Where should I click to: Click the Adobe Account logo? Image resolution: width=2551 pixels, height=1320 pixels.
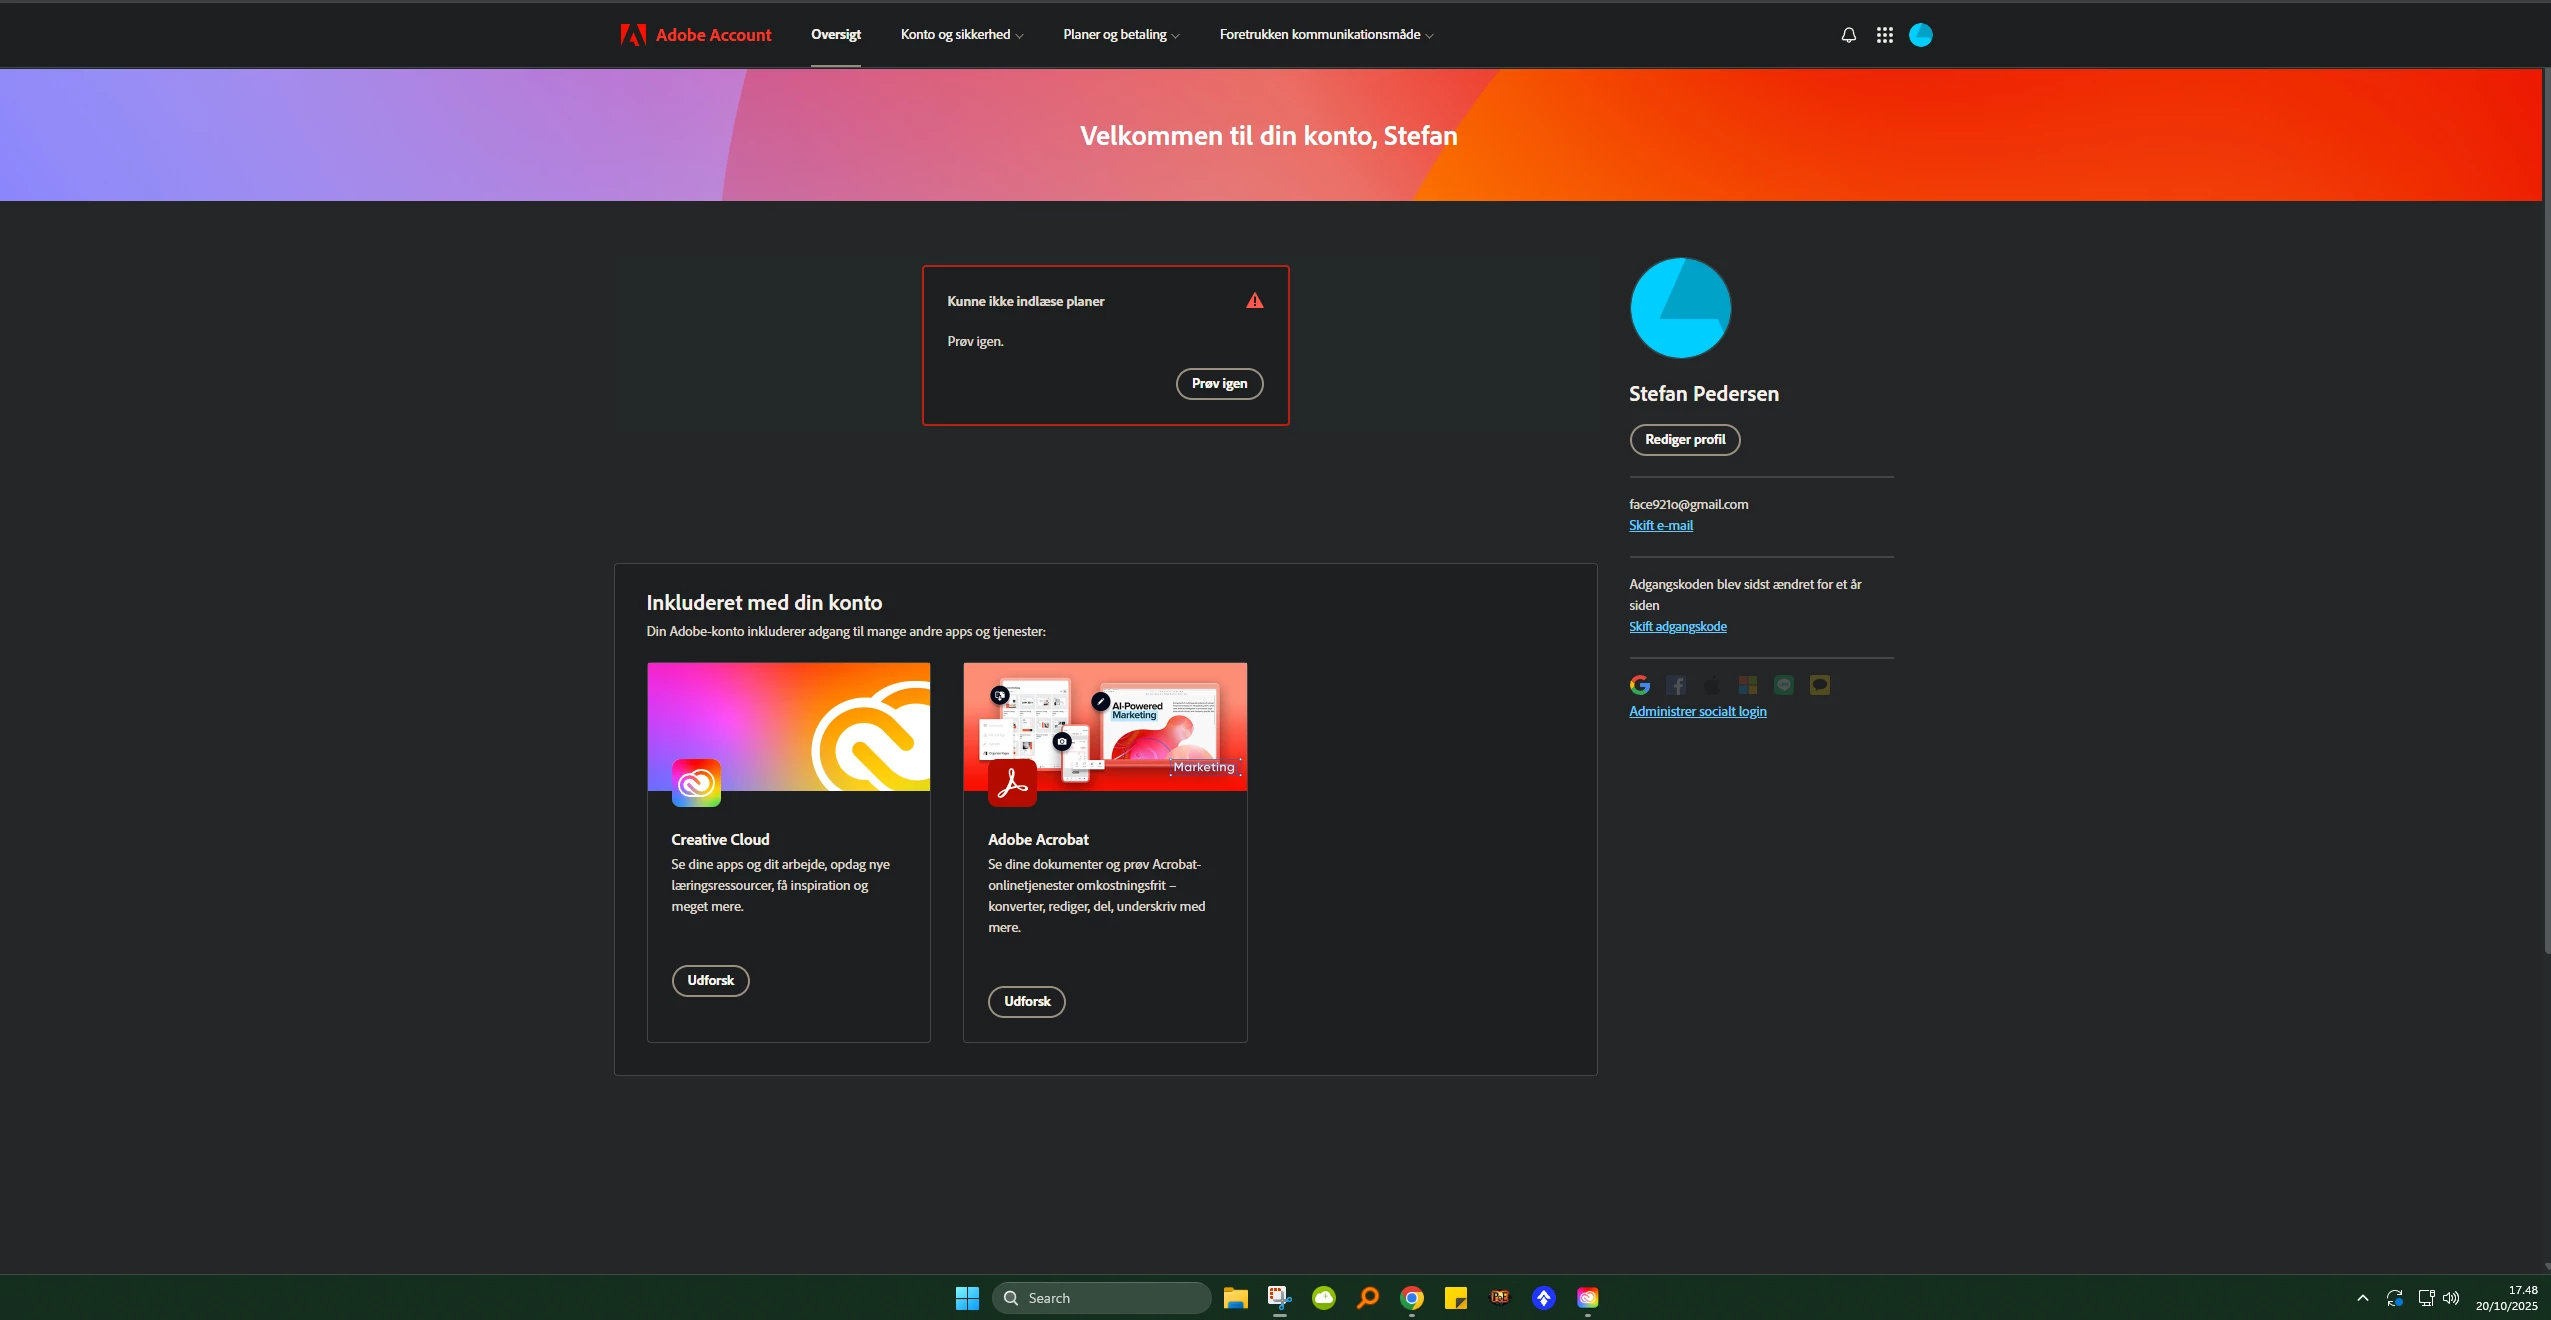696,35
